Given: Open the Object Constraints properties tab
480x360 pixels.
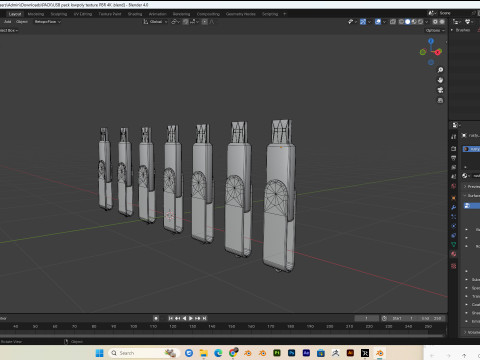Looking at the screenshot, I should pyautogui.click(x=453, y=235).
